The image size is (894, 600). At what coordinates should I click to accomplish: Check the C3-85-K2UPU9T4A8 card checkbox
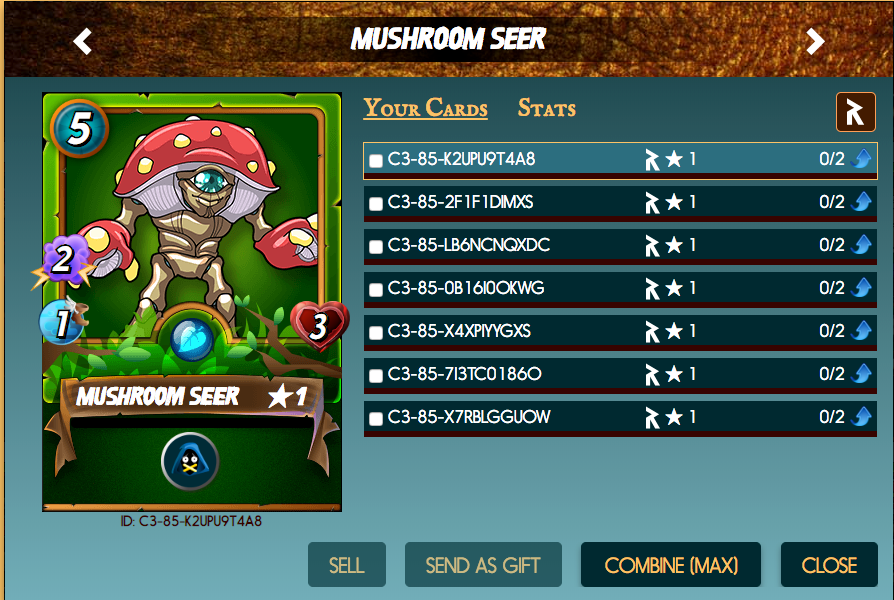(376, 161)
